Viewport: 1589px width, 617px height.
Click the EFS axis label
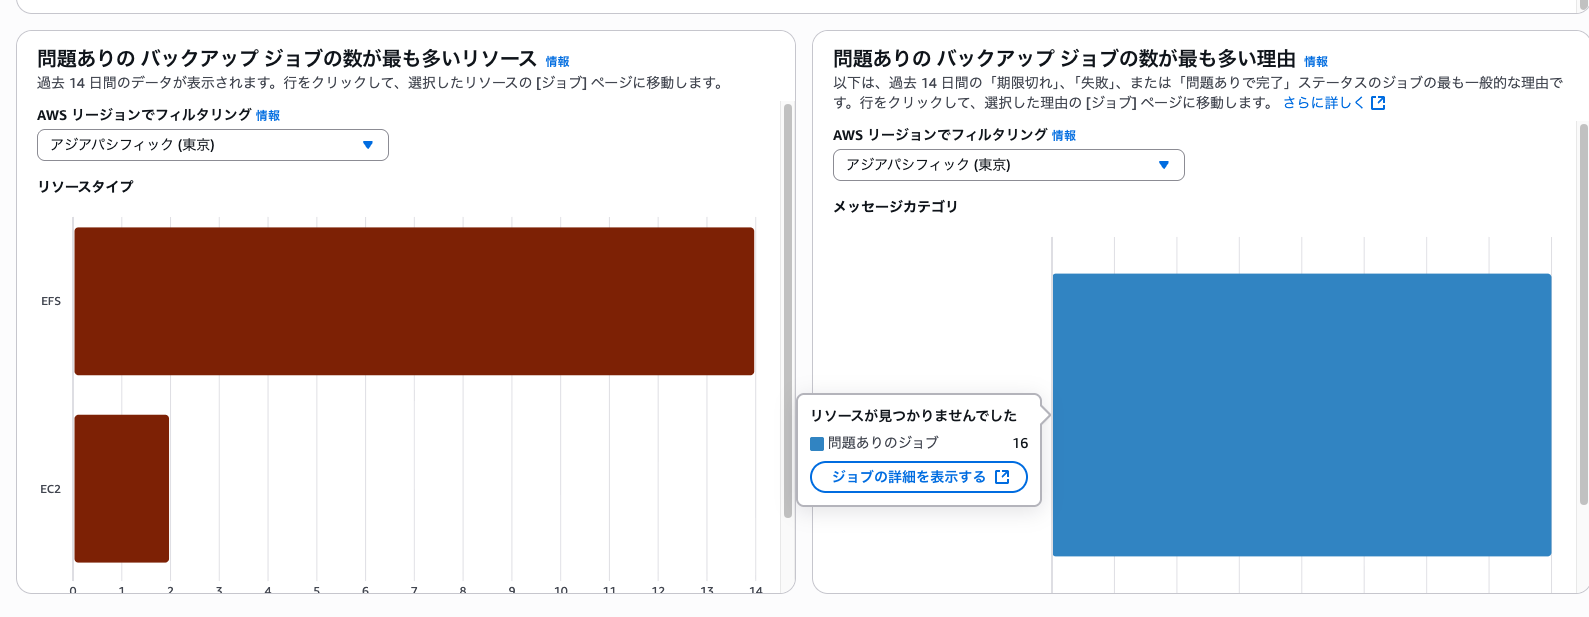(x=51, y=301)
